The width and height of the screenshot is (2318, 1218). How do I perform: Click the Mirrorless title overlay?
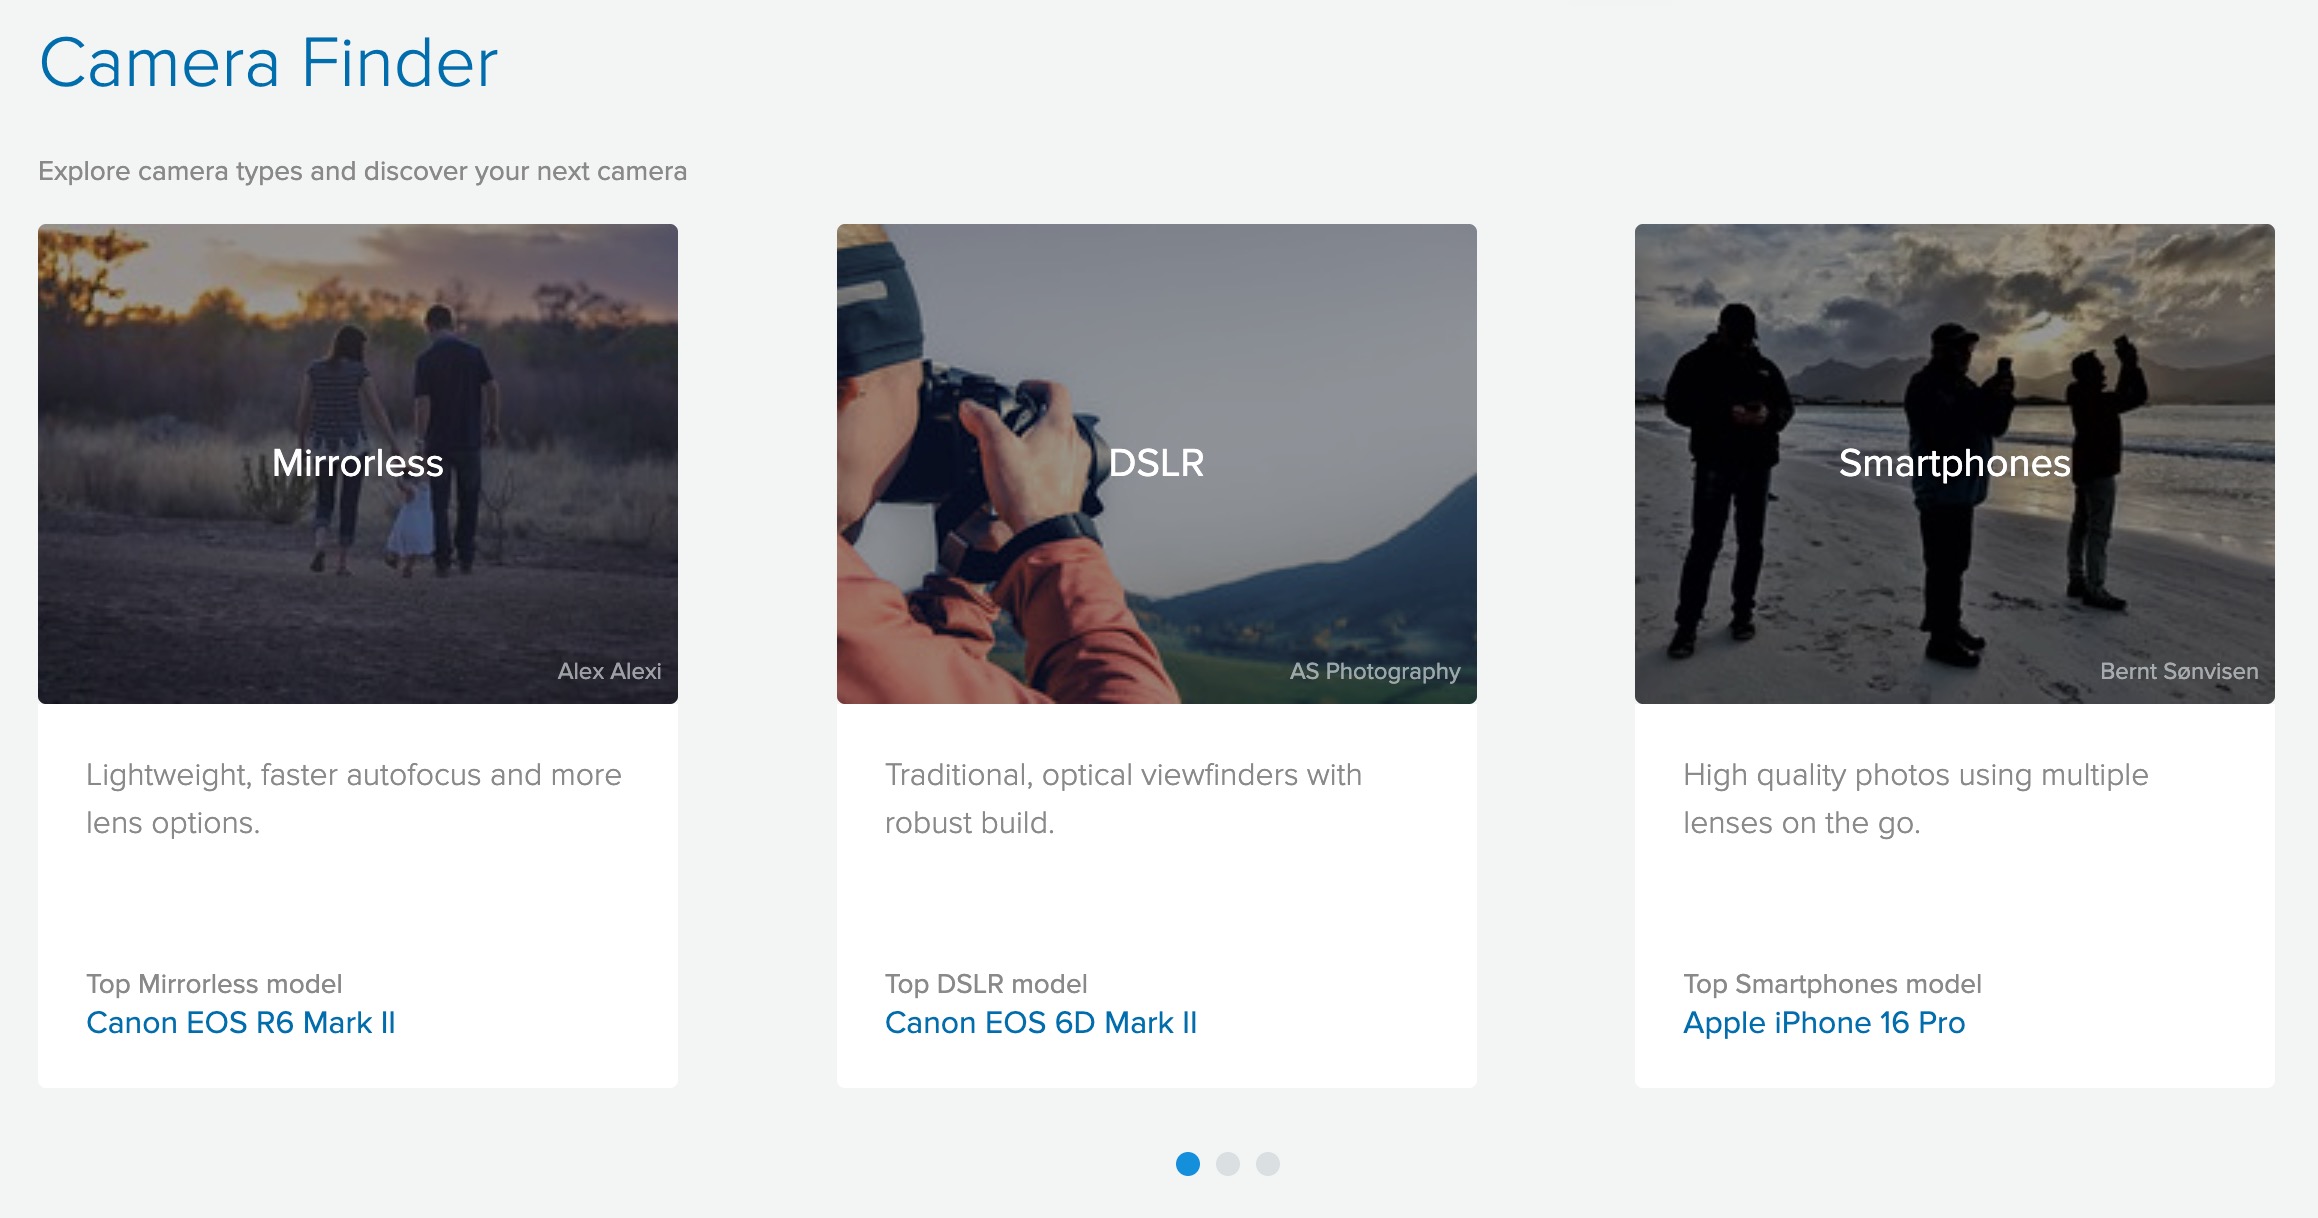(x=357, y=463)
